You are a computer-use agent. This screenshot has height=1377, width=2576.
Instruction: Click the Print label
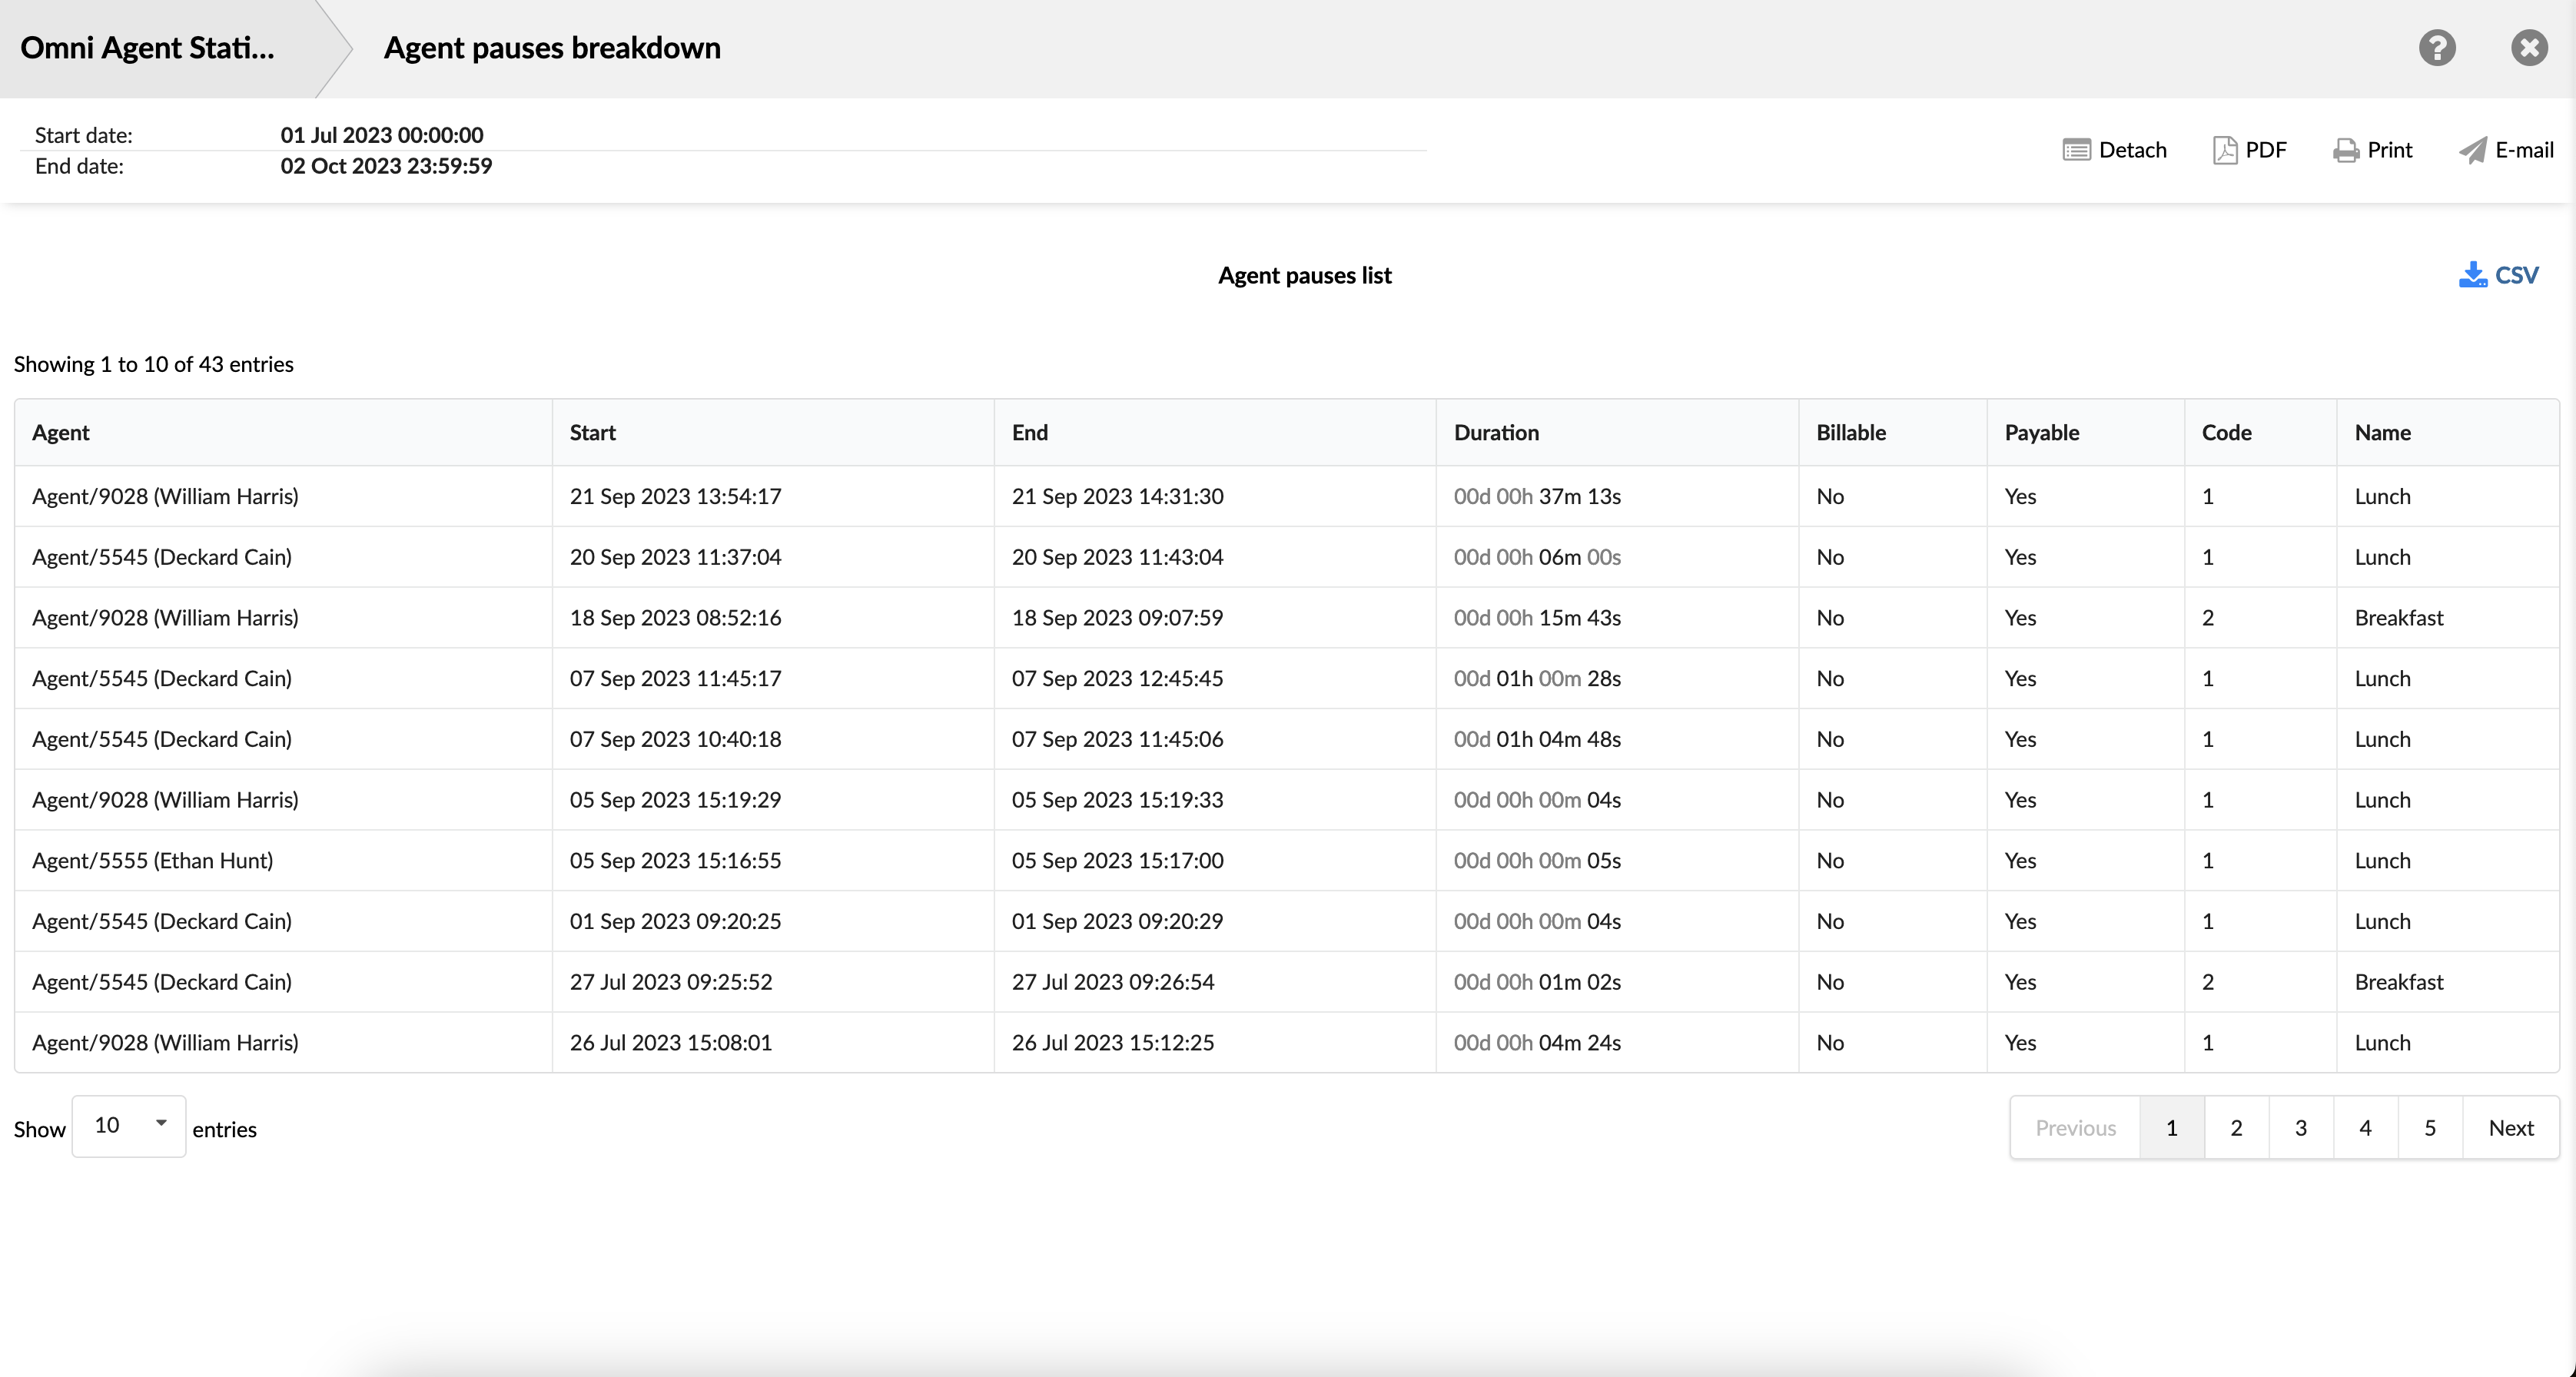[x=2389, y=150]
